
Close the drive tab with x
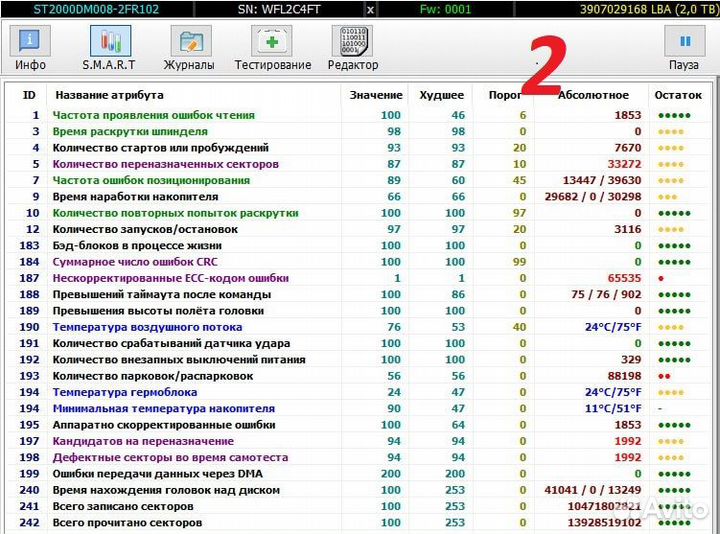click(x=371, y=9)
